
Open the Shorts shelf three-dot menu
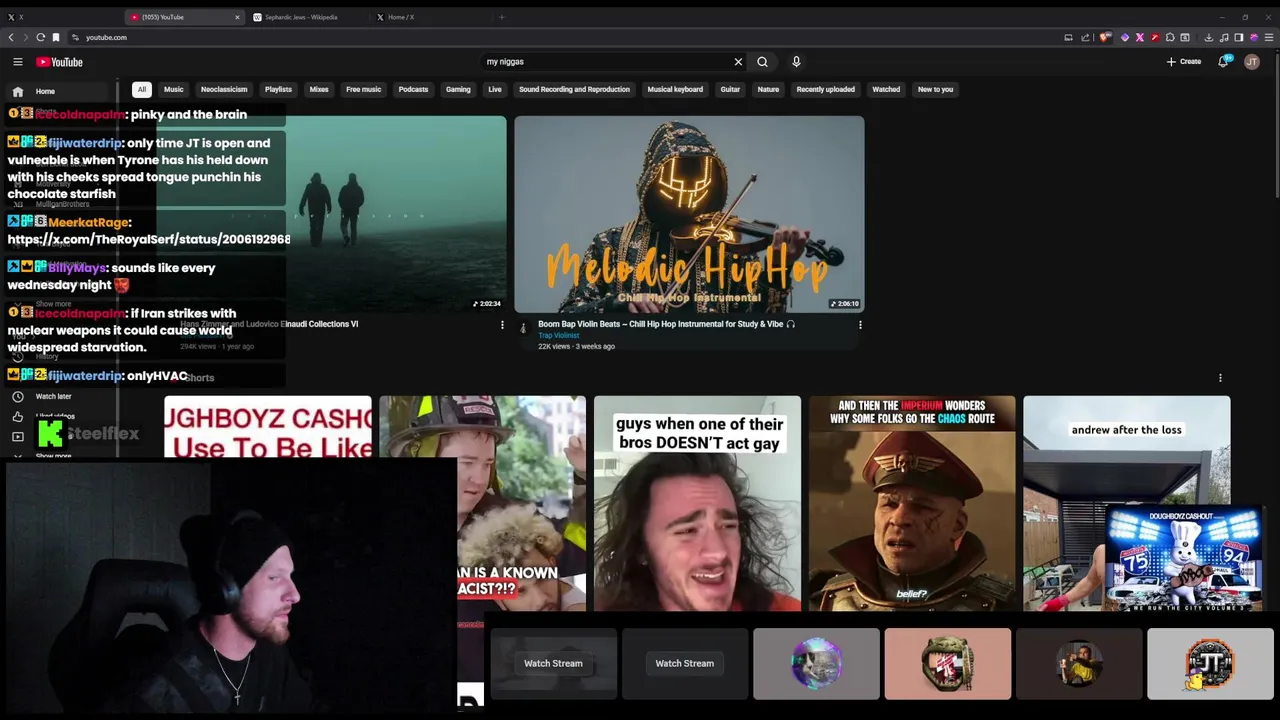click(1220, 378)
